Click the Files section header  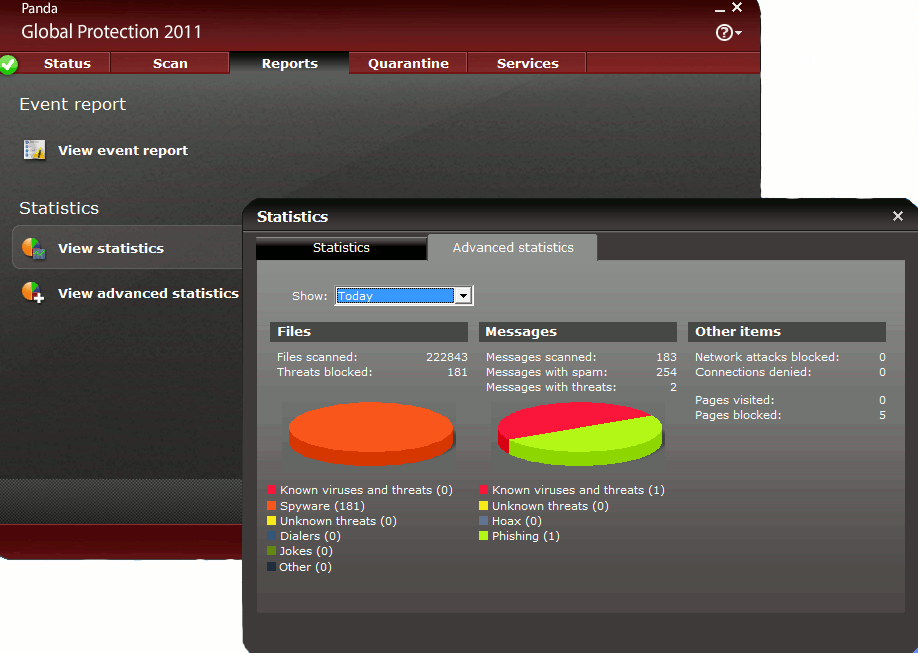coord(369,331)
